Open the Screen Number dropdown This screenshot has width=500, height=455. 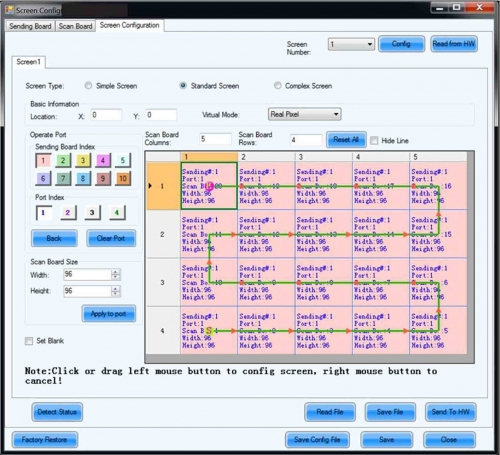pos(351,44)
